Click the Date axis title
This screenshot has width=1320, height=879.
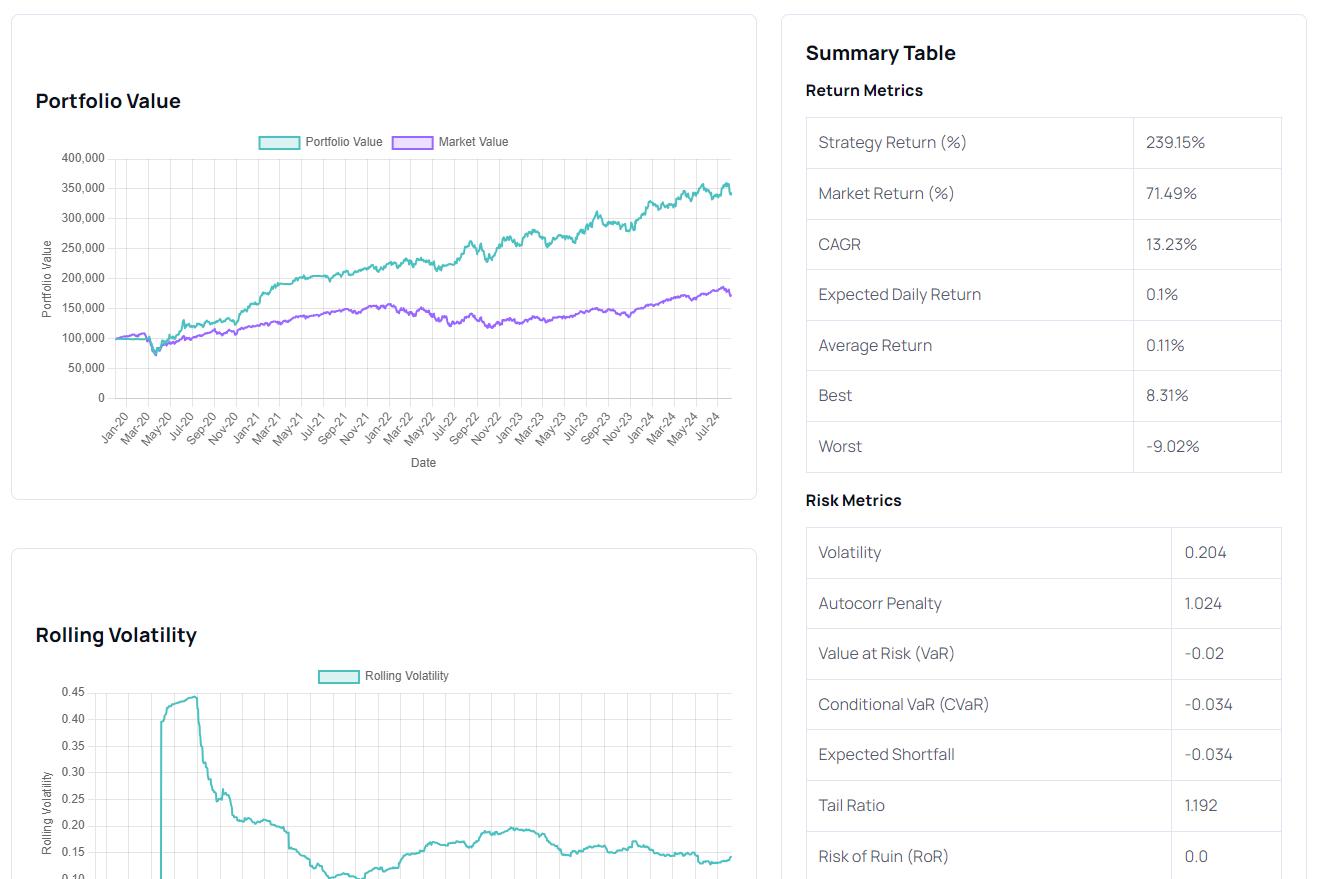423,463
